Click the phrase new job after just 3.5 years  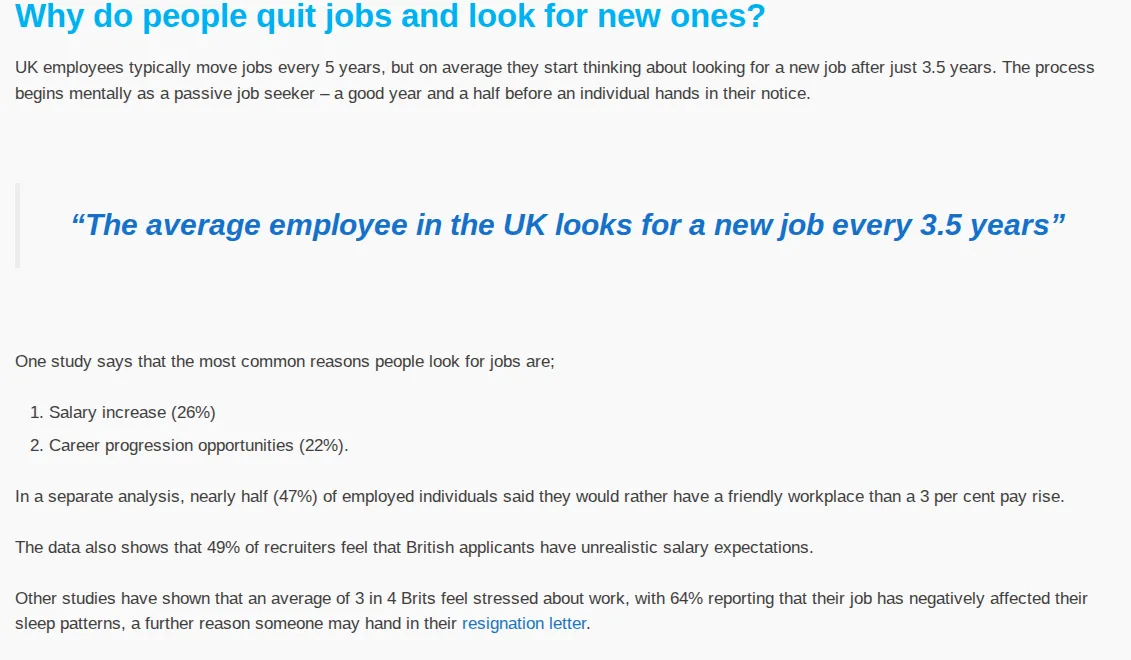[891, 68]
